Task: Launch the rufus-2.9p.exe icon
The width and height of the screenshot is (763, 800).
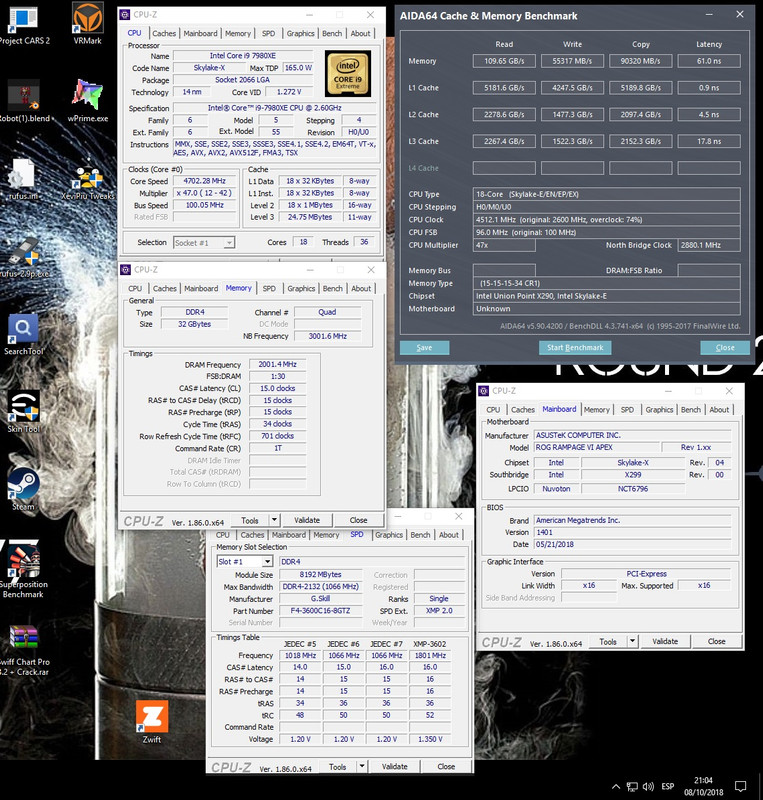Action: coord(24,258)
